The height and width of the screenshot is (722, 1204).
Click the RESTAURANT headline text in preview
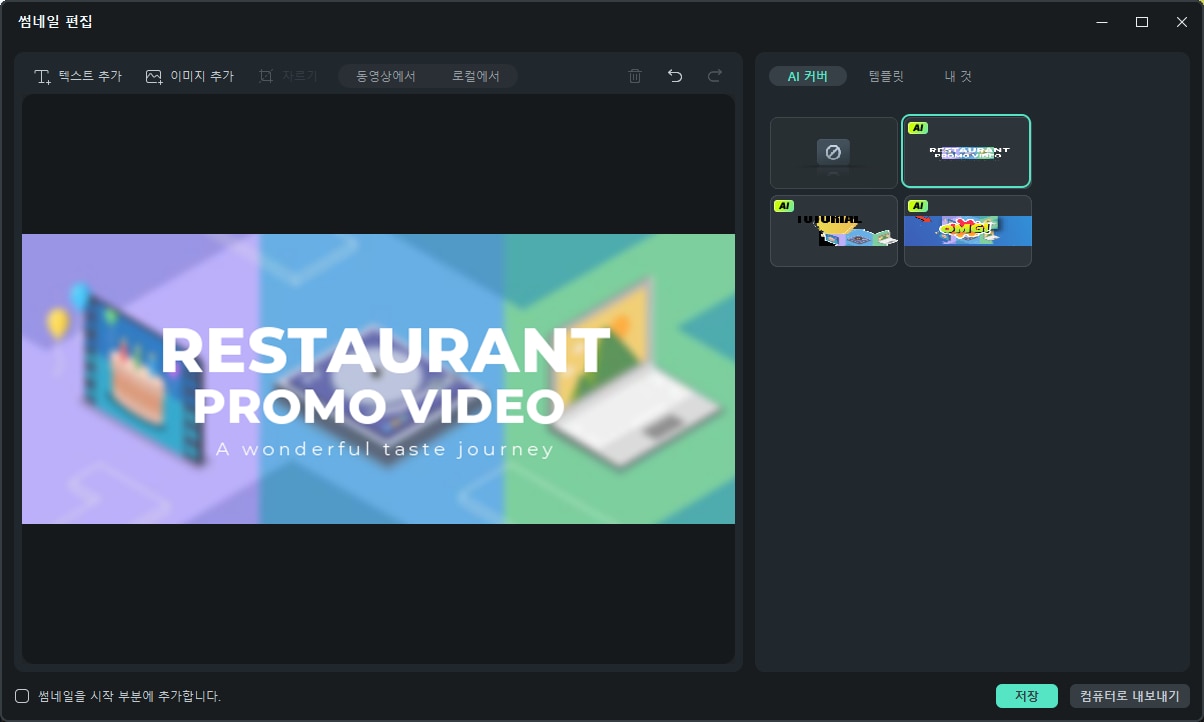point(385,352)
